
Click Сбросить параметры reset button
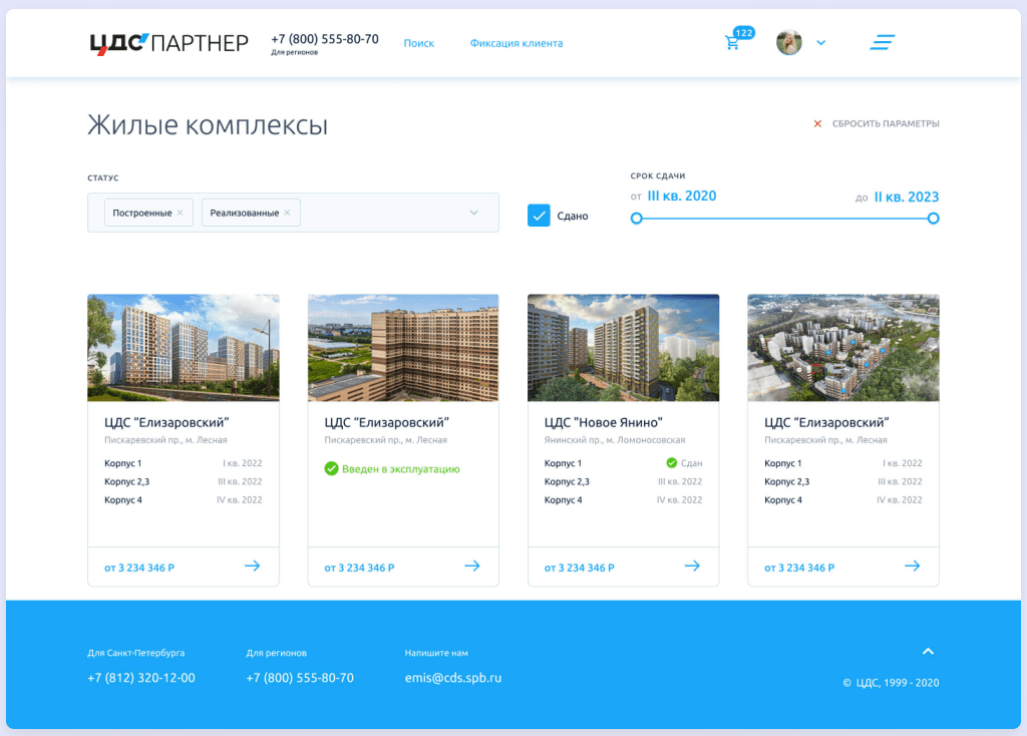(886, 124)
